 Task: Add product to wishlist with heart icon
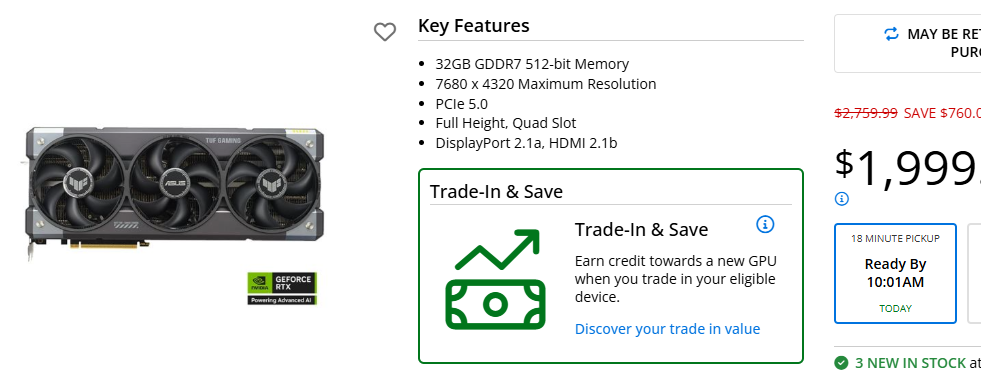[385, 32]
